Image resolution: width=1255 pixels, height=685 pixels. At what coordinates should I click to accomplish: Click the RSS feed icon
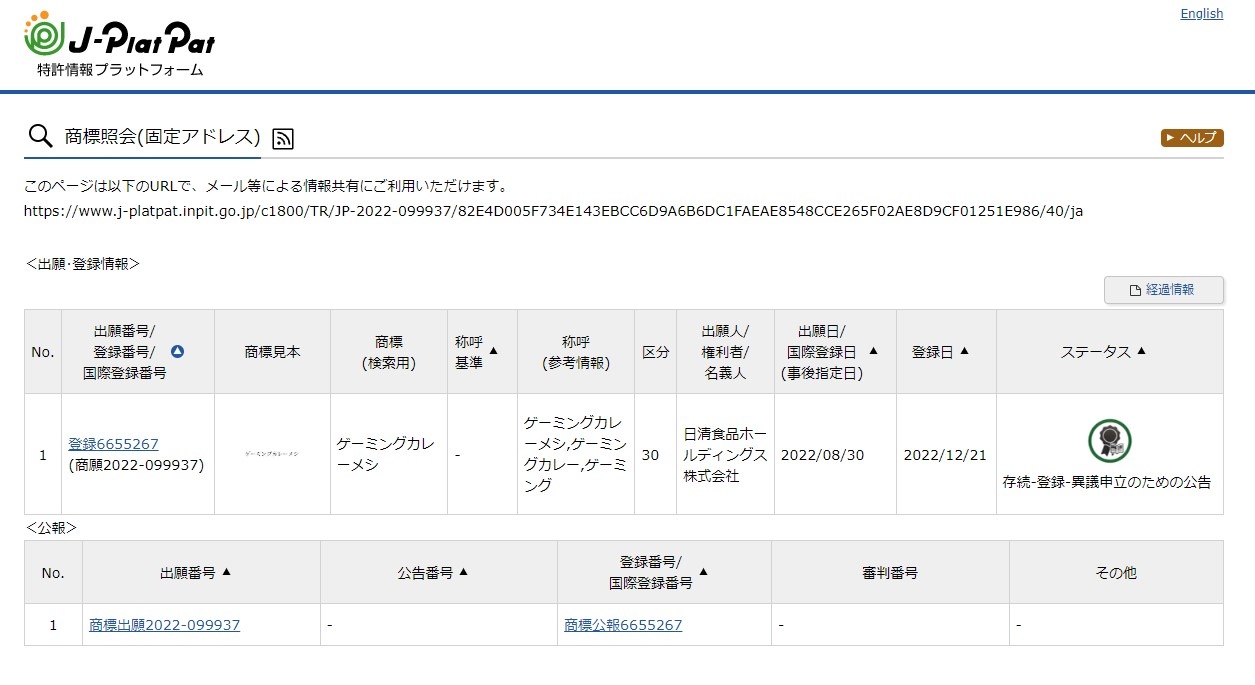pos(283,138)
